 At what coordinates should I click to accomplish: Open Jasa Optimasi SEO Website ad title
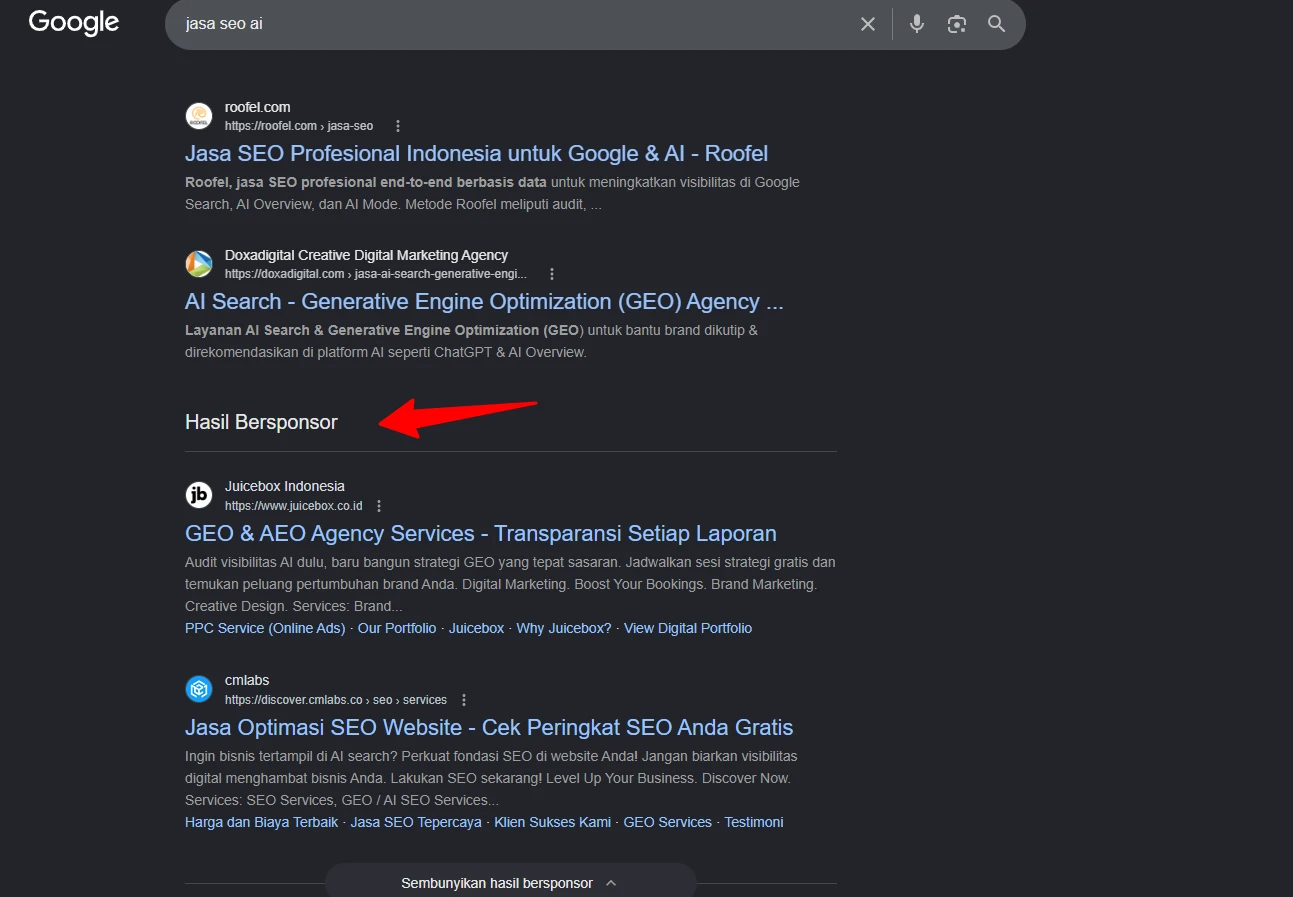tap(489, 727)
